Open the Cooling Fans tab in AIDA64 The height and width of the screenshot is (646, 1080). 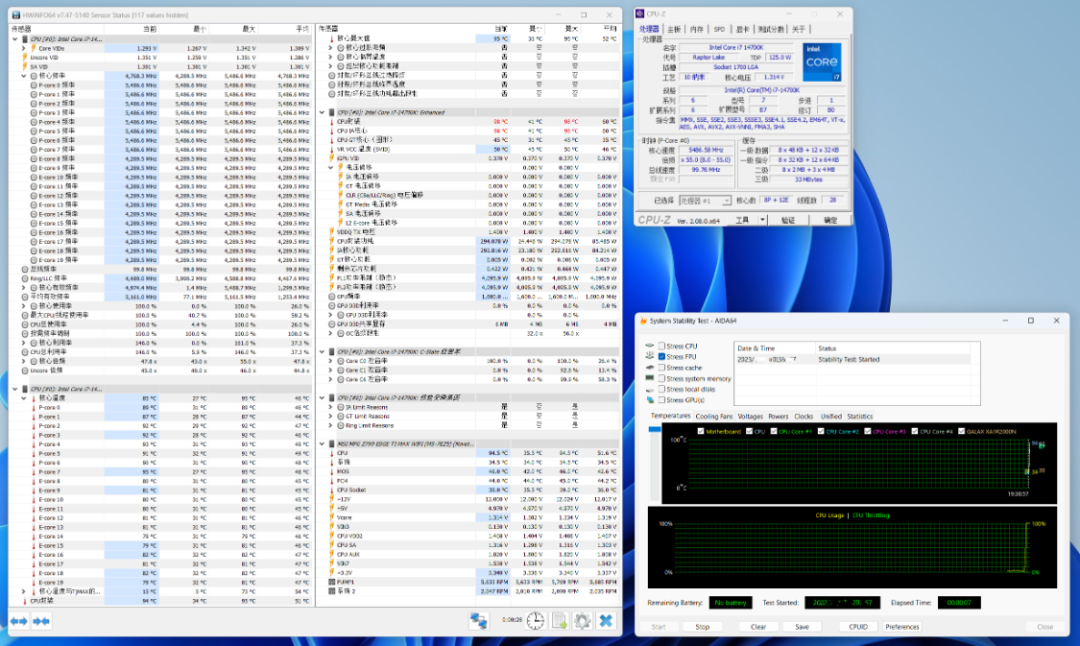[714, 416]
